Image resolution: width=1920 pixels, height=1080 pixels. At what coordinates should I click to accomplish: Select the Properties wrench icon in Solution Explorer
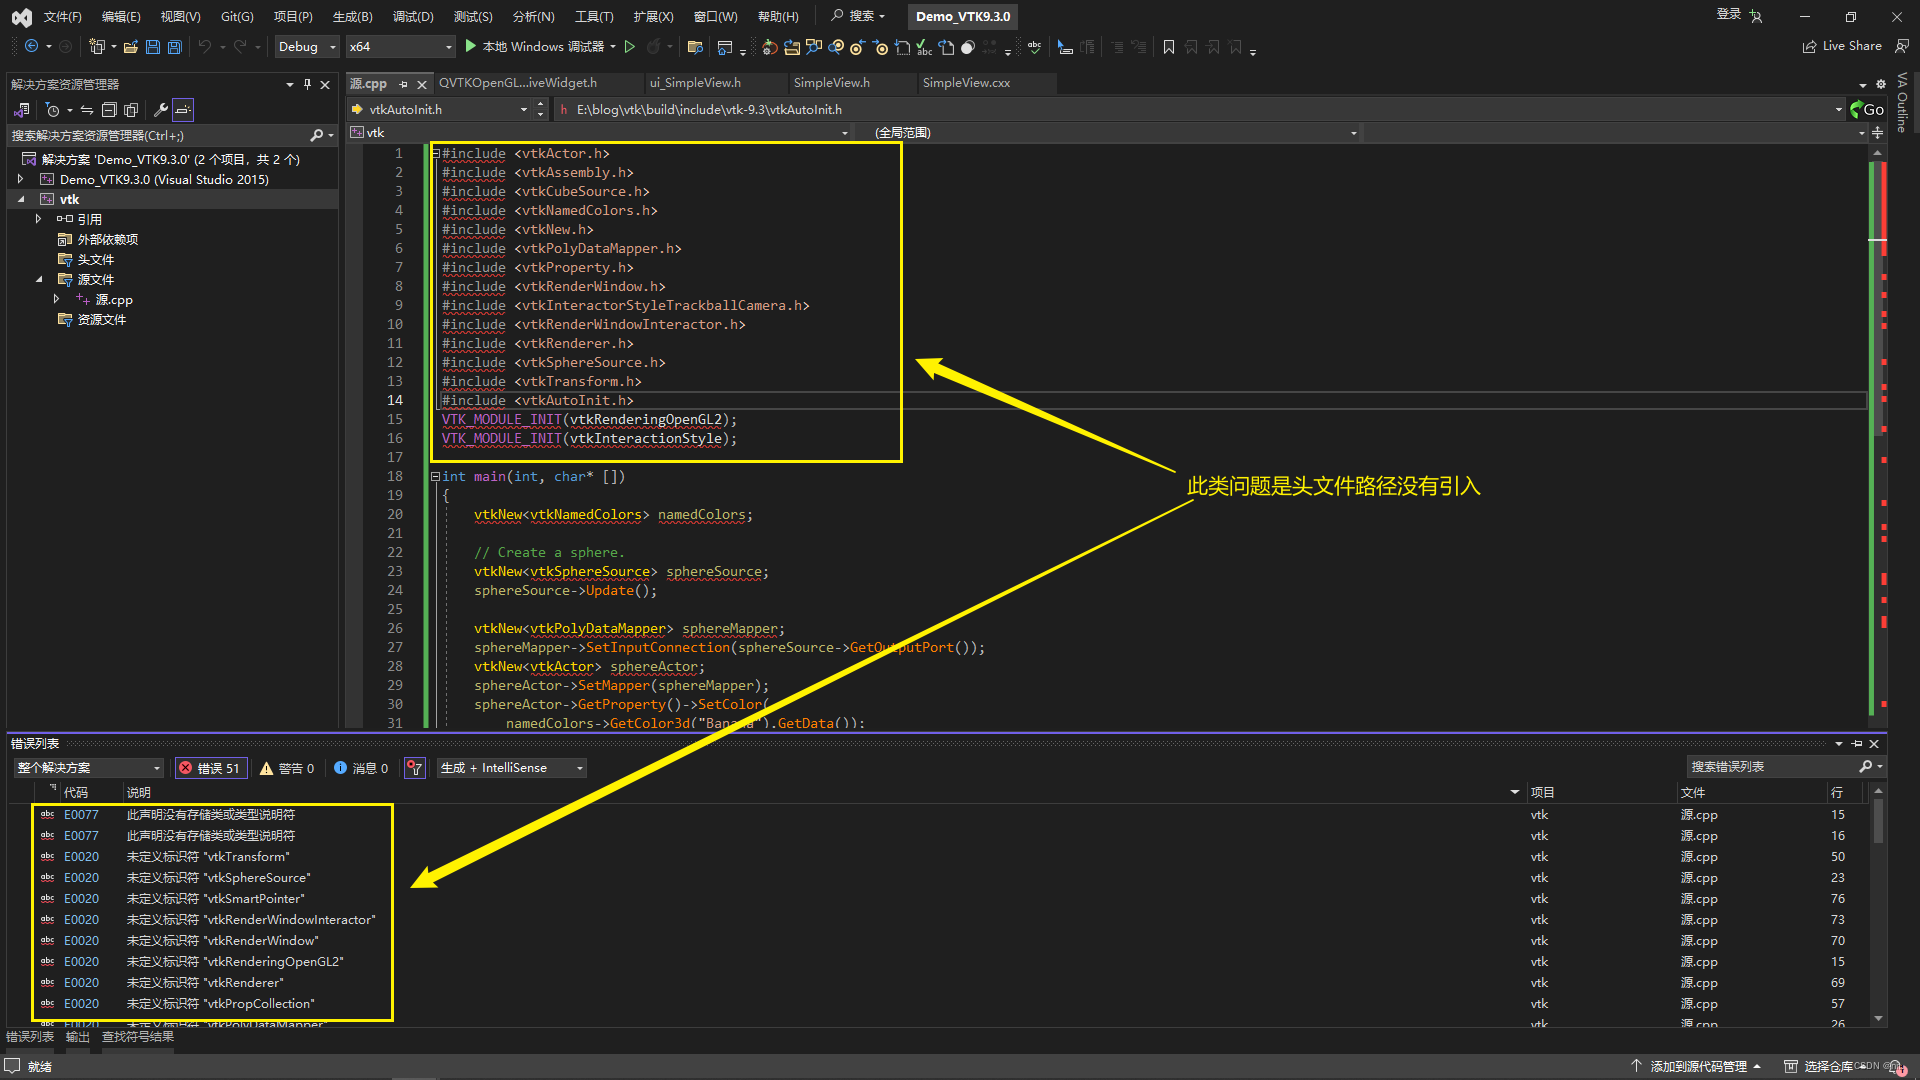click(x=161, y=110)
